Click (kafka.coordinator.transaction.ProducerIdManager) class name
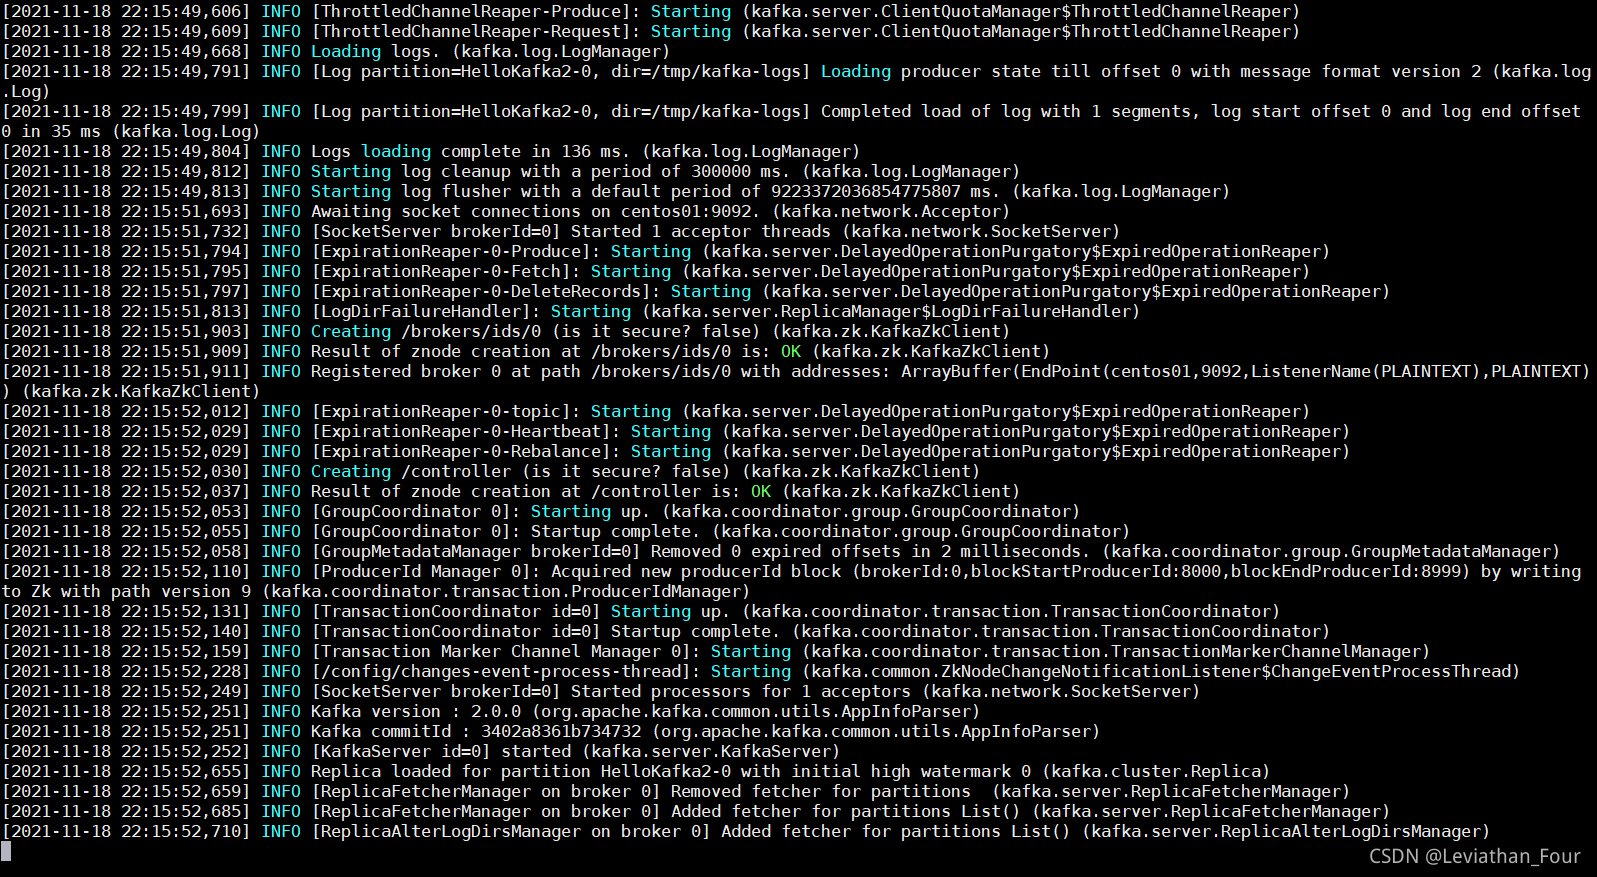 point(506,592)
